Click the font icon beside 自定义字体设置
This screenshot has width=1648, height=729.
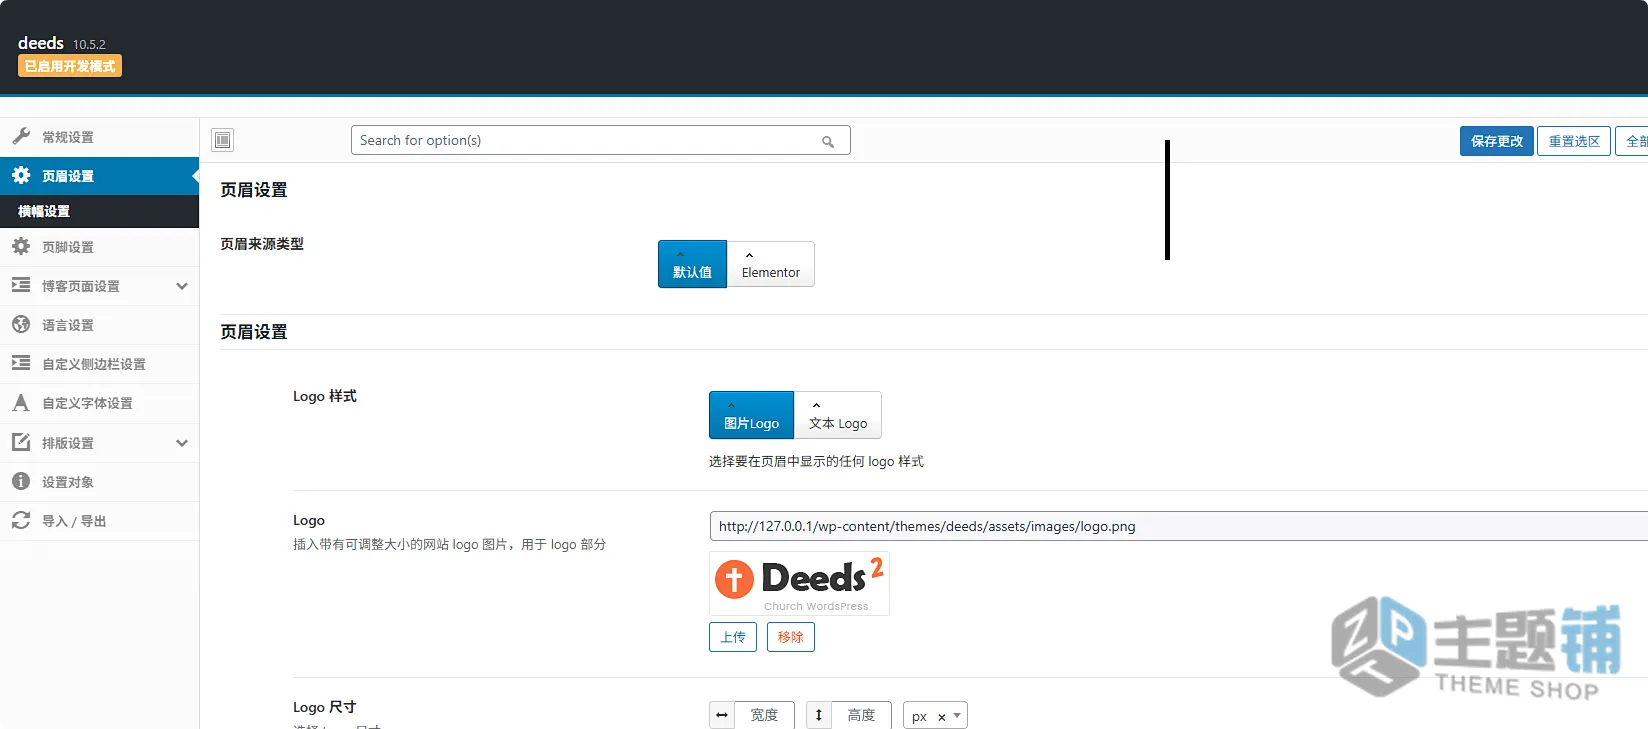coord(21,403)
